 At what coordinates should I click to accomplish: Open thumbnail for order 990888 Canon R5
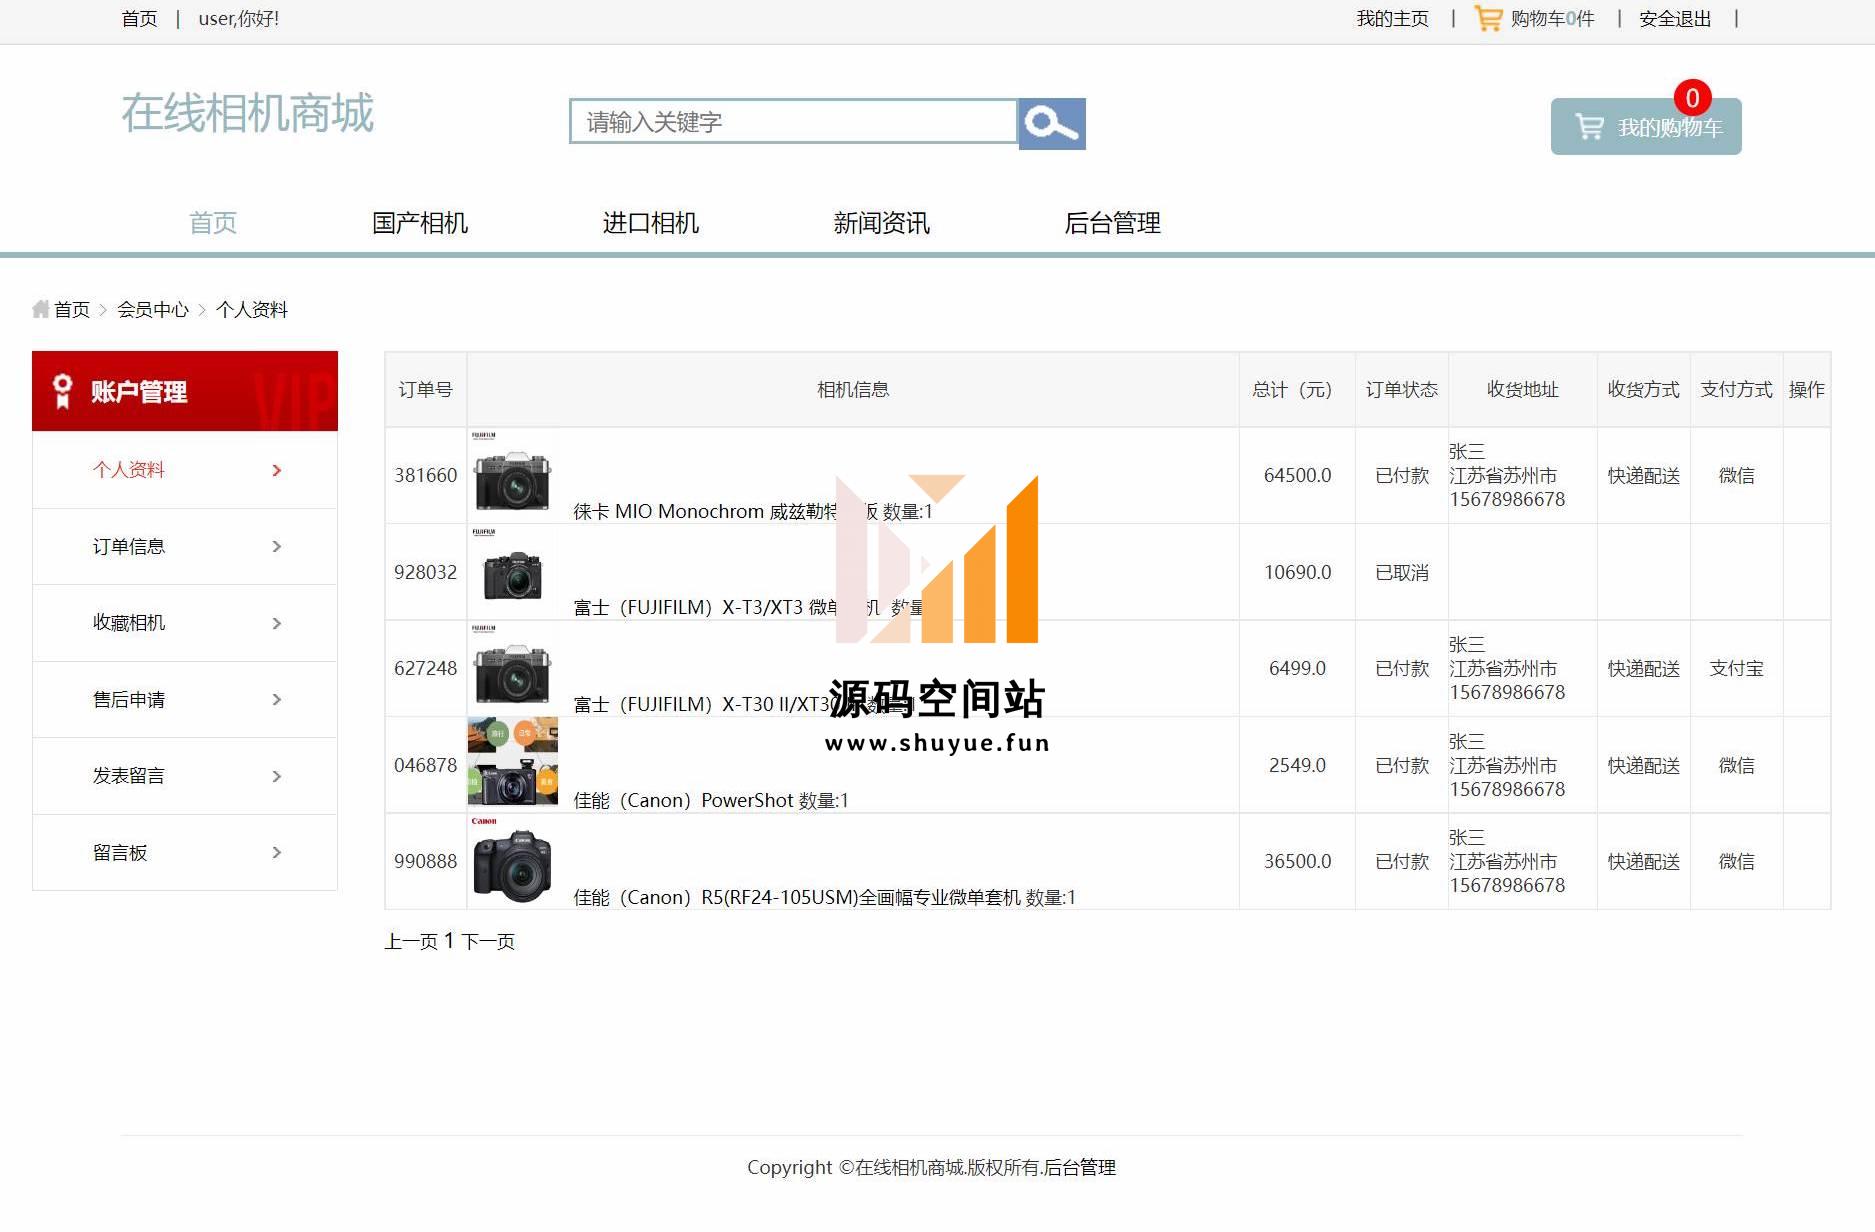tap(512, 861)
